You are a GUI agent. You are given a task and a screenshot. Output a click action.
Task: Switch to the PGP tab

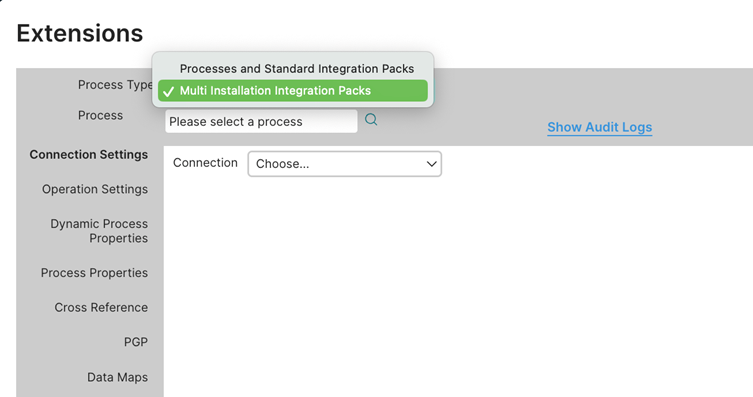pos(136,342)
